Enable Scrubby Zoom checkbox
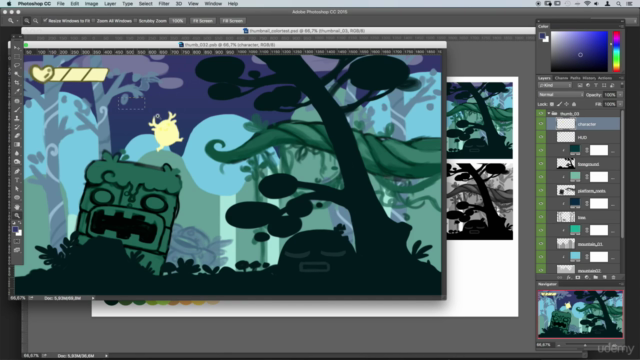The image size is (640, 360). pyautogui.click(x=136, y=21)
